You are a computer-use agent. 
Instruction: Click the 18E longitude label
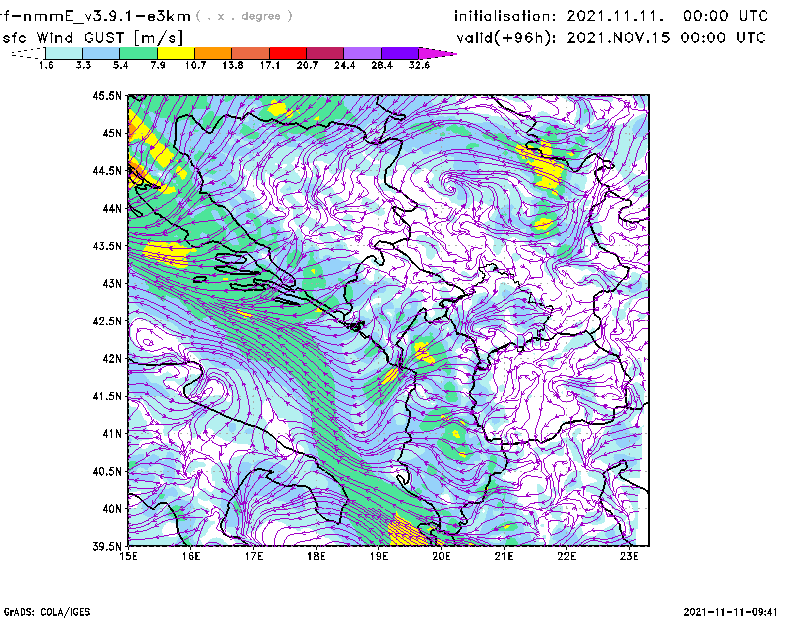316,556
